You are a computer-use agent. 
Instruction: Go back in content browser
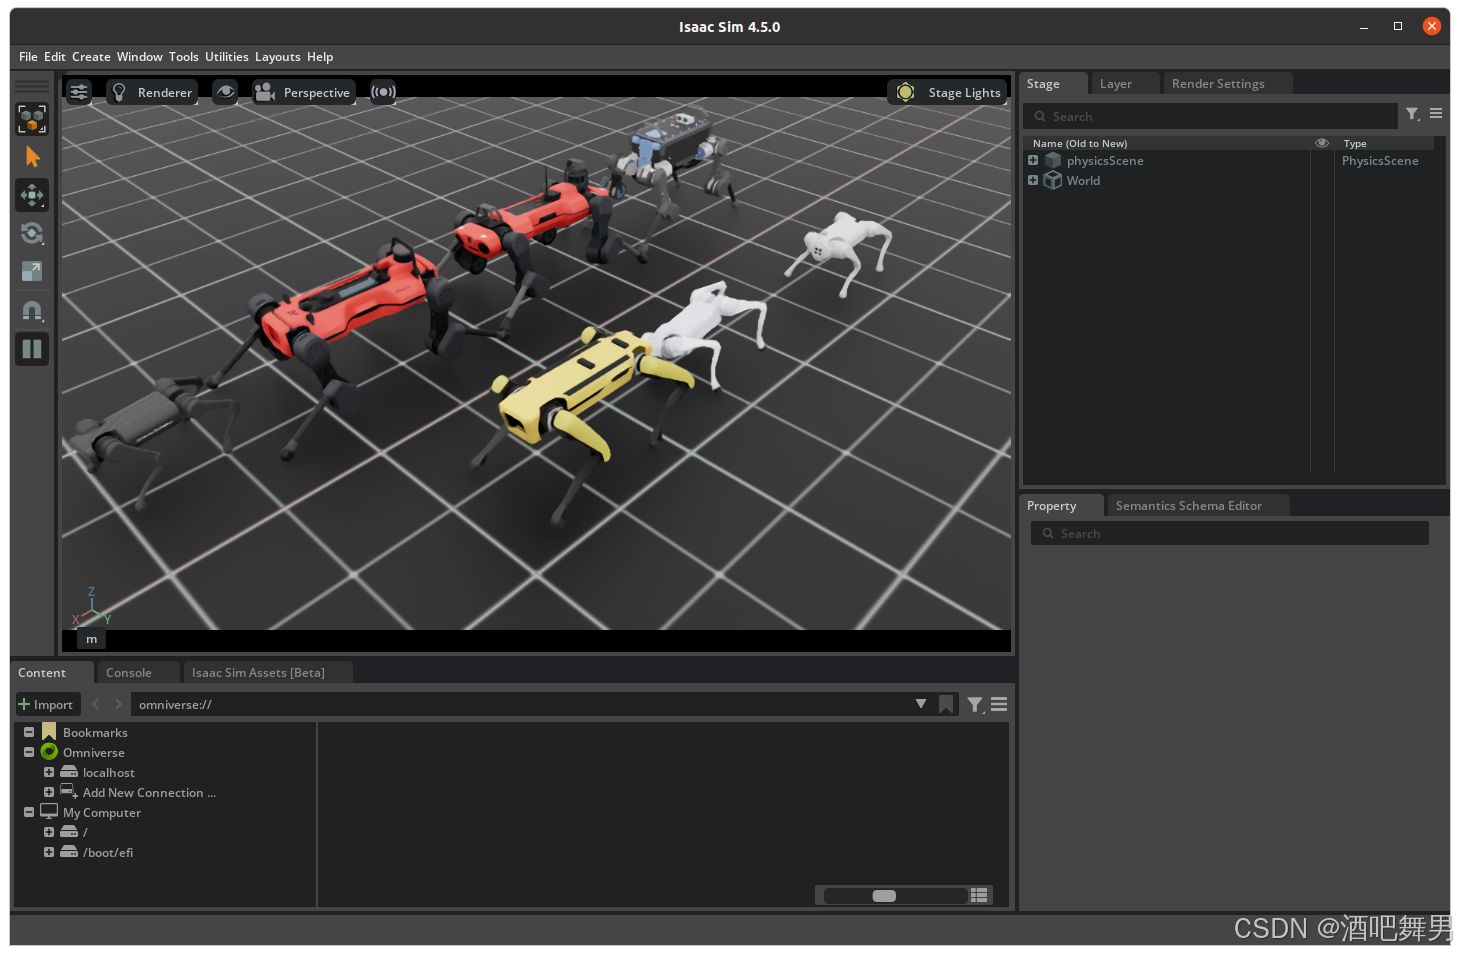[96, 704]
